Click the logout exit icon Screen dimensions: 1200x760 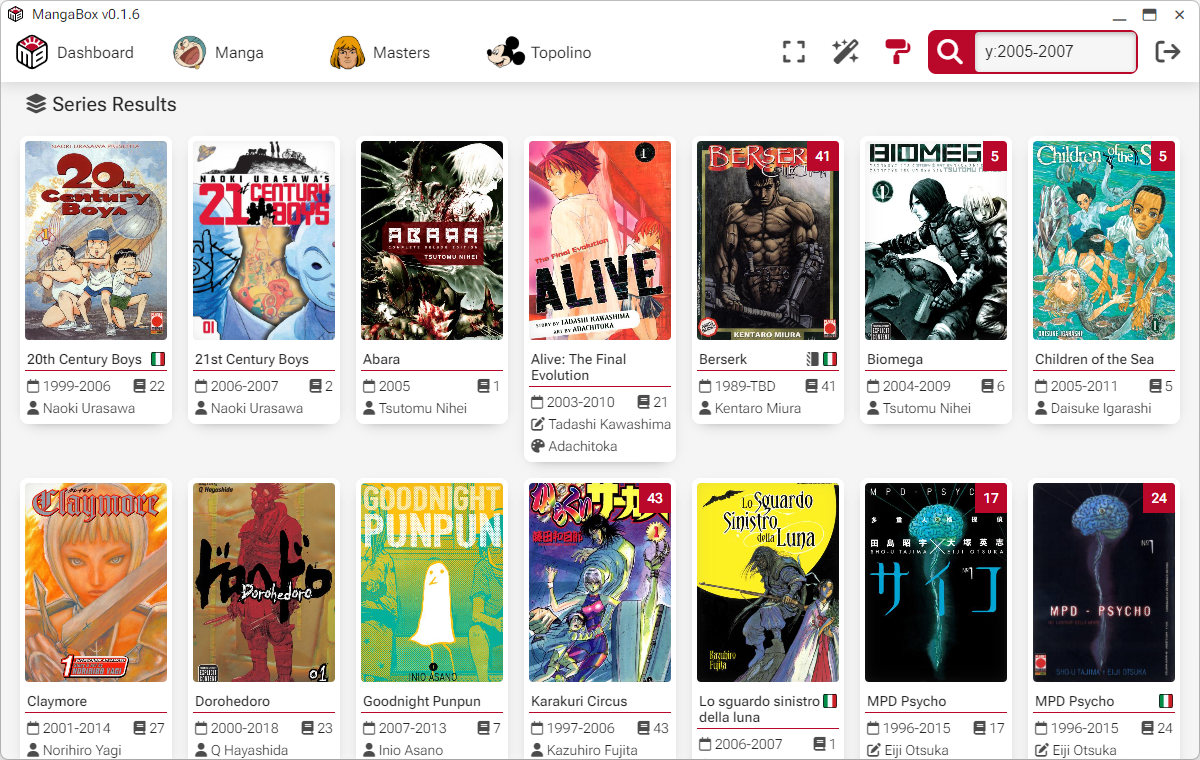pos(1168,52)
